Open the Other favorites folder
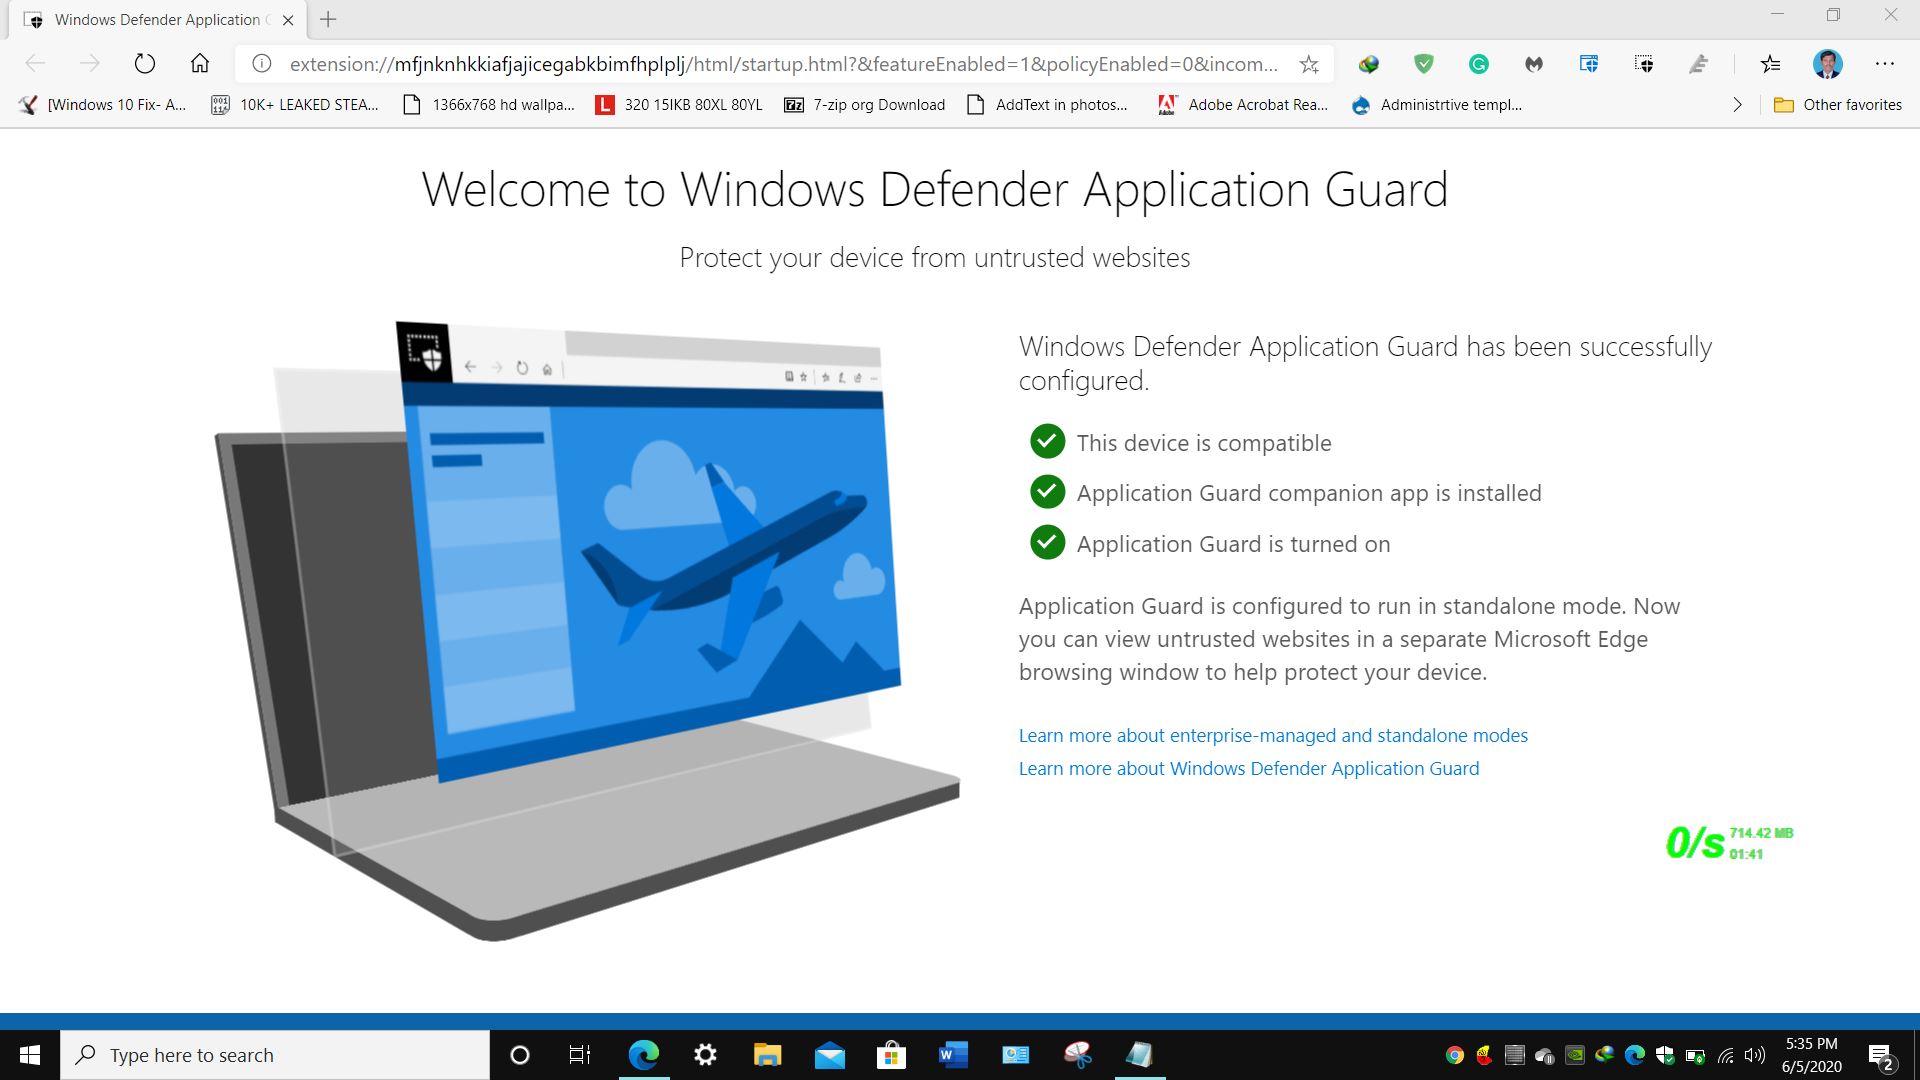The height and width of the screenshot is (1080, 1920). coord(1838,105)
